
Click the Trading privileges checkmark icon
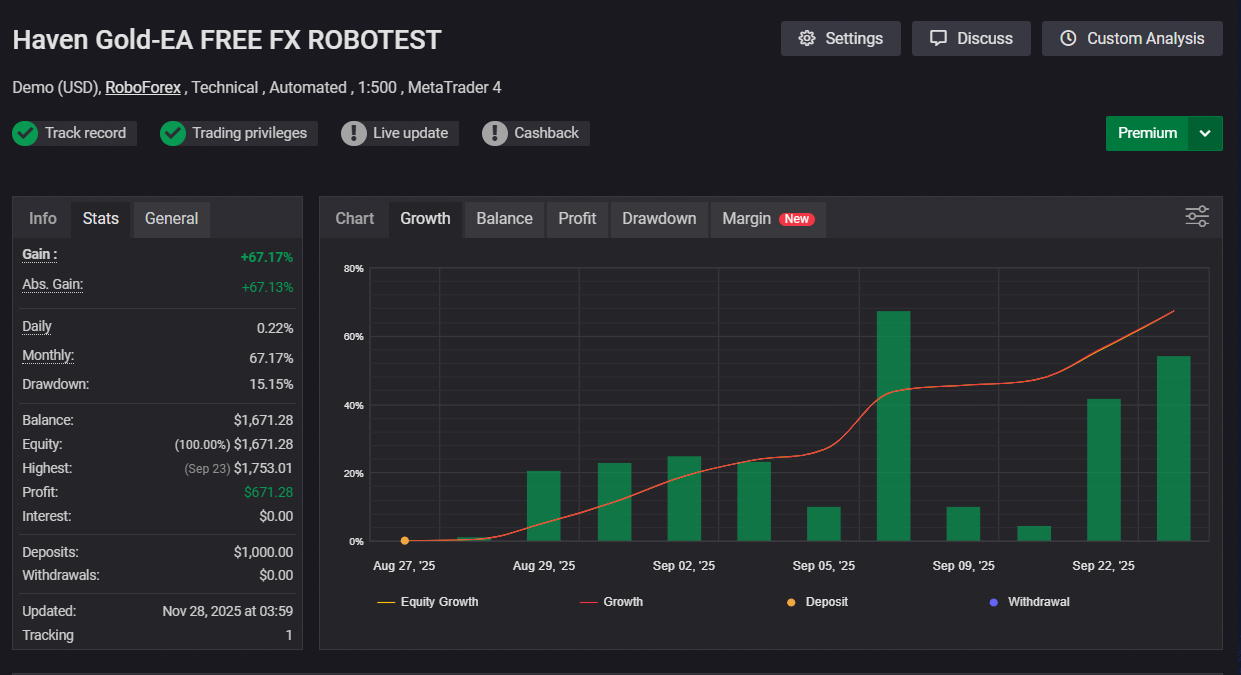173,133
